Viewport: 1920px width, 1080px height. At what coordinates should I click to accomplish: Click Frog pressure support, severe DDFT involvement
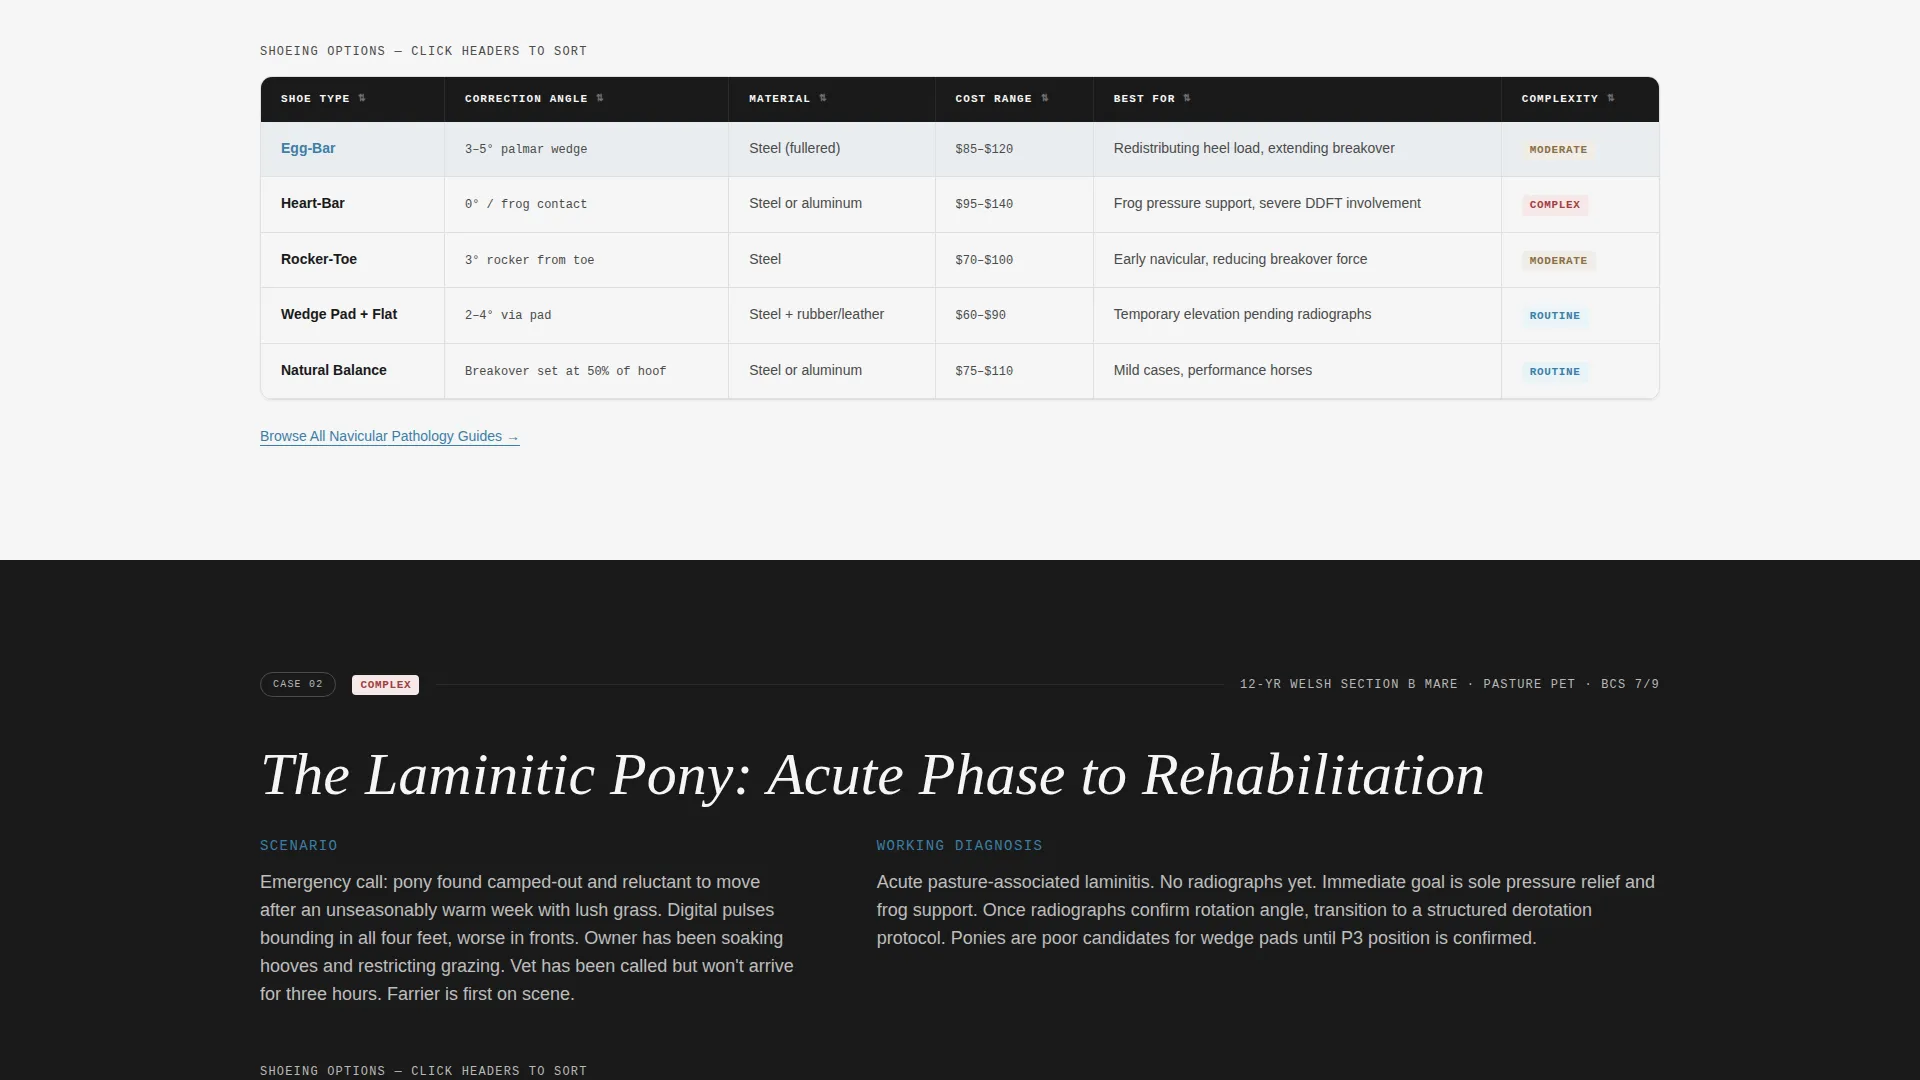click(1267, 203)
